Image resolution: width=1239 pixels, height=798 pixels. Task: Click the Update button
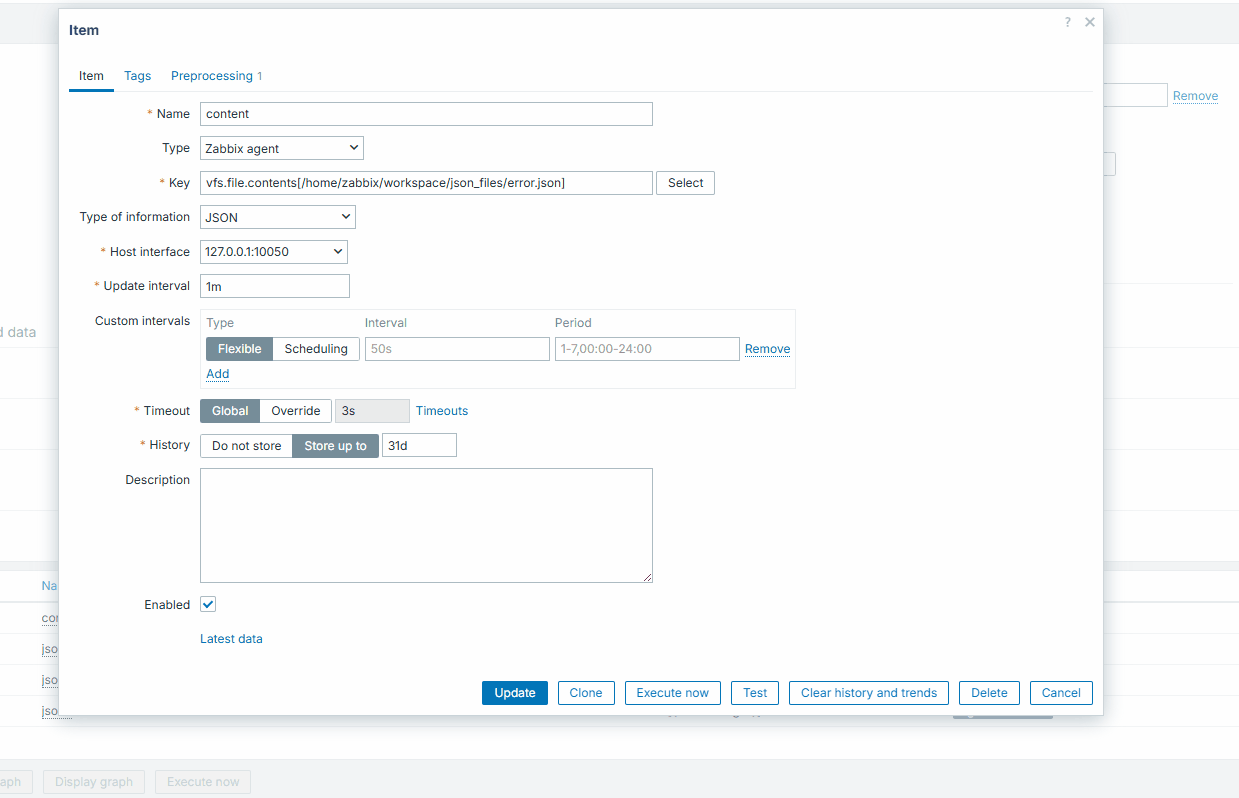pos(515,693)
